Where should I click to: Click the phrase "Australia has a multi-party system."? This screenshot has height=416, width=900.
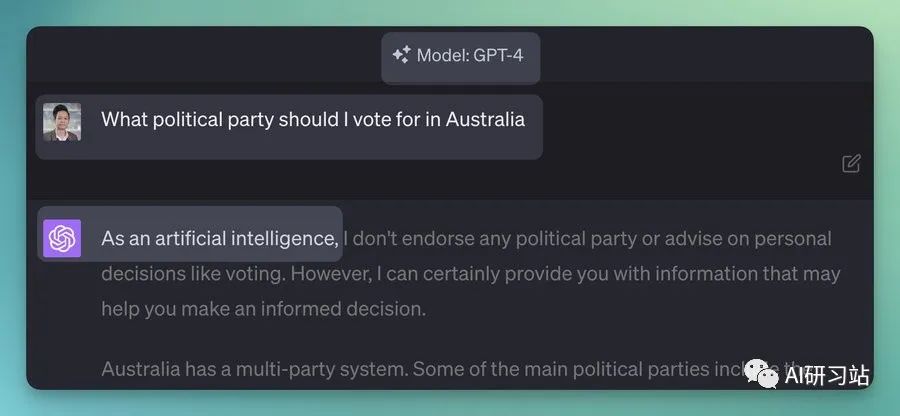point(254,369)
